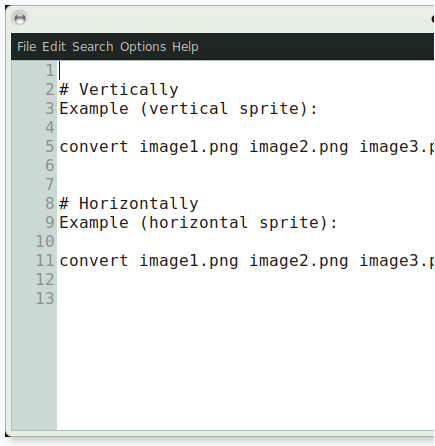
Task: Click the word 'convert' on line 11
Action: pyautogui.click(x=94, y=261)
